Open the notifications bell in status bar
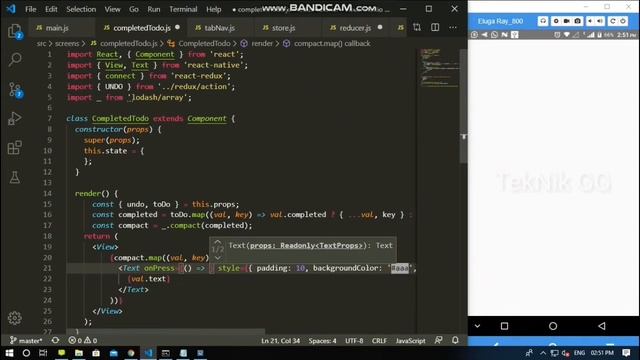The width and height of the screenshot is (640, 360). pyautogui.click(x=455, y=340)
